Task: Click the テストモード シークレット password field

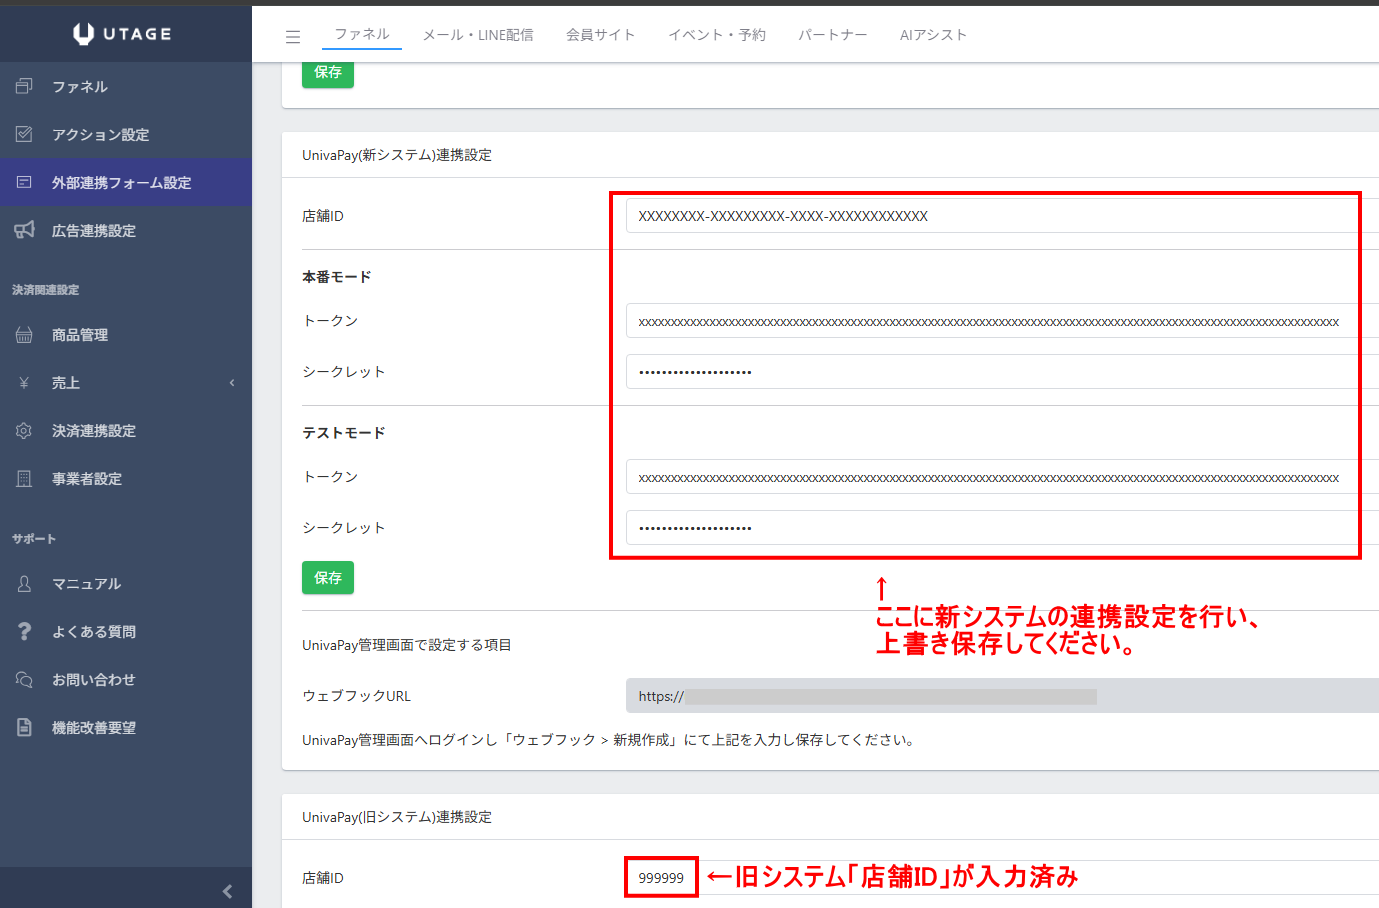Action: point(990,528)
